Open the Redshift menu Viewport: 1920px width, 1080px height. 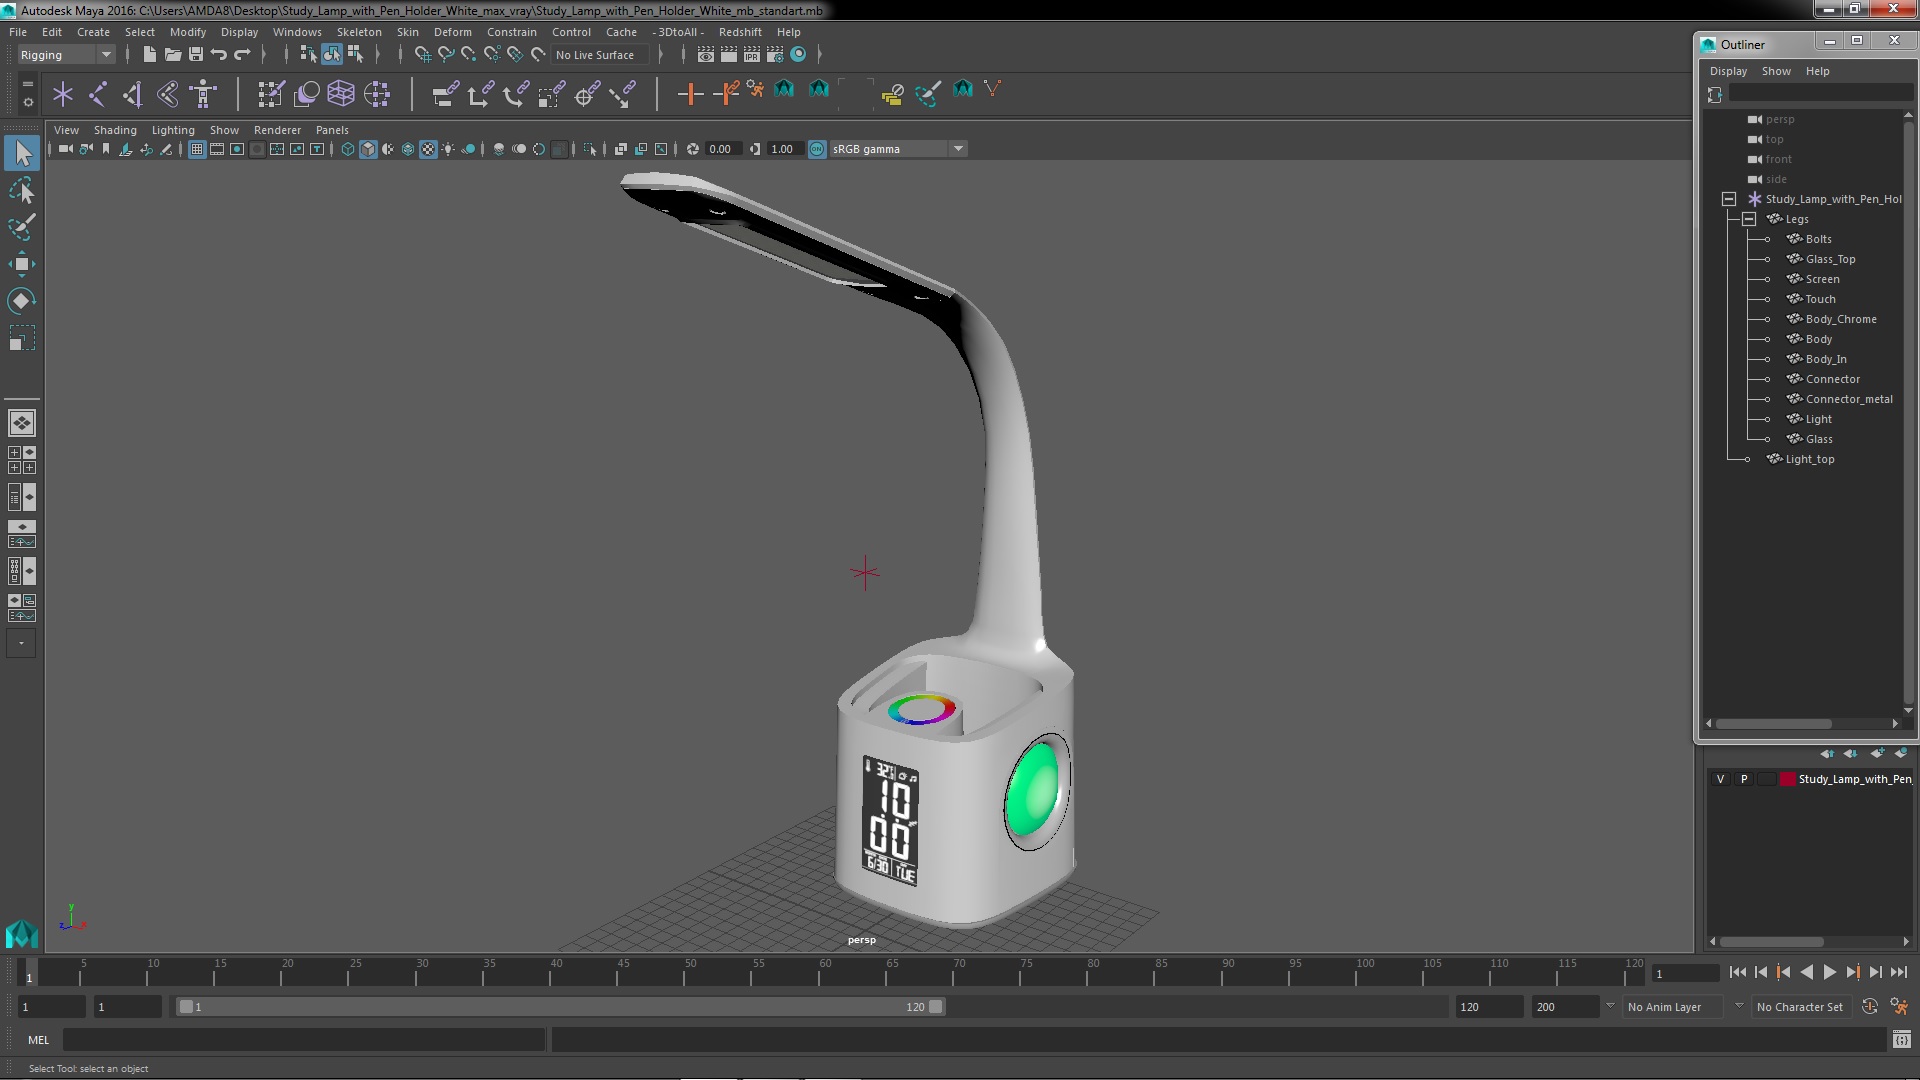click(x=740, y=32)
